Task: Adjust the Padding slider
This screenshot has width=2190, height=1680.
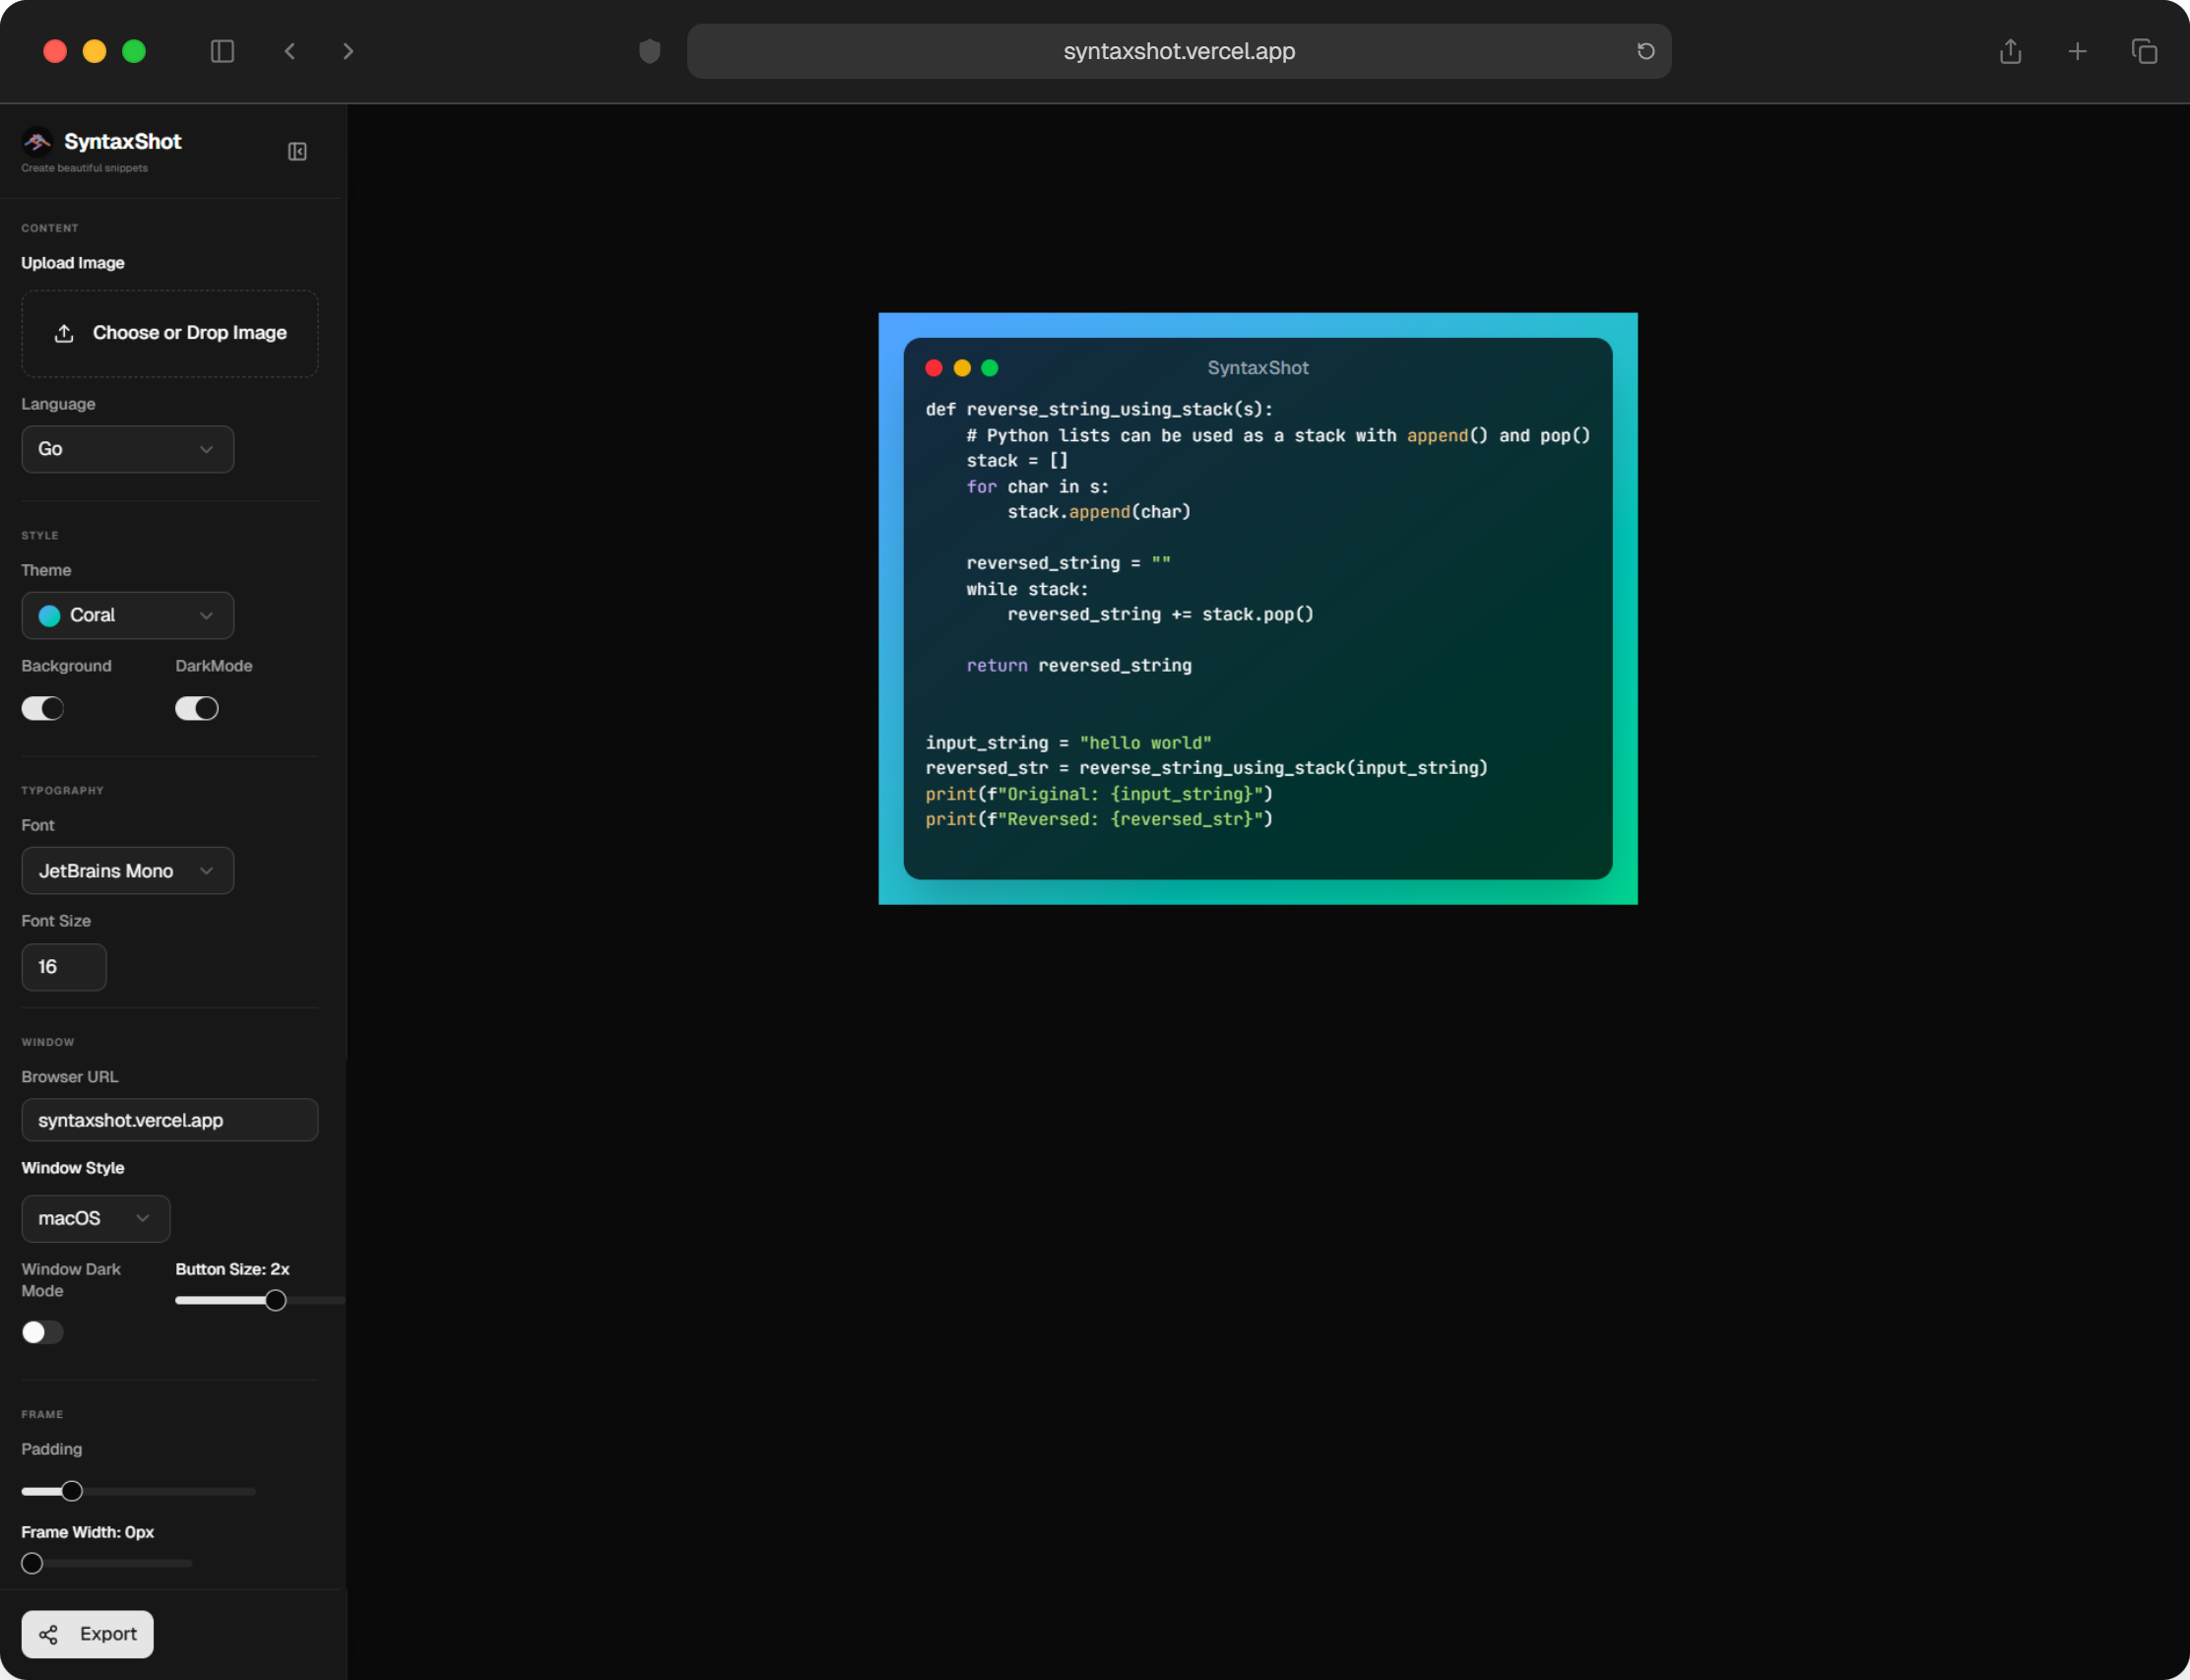Action: (x=138, y=1491)
